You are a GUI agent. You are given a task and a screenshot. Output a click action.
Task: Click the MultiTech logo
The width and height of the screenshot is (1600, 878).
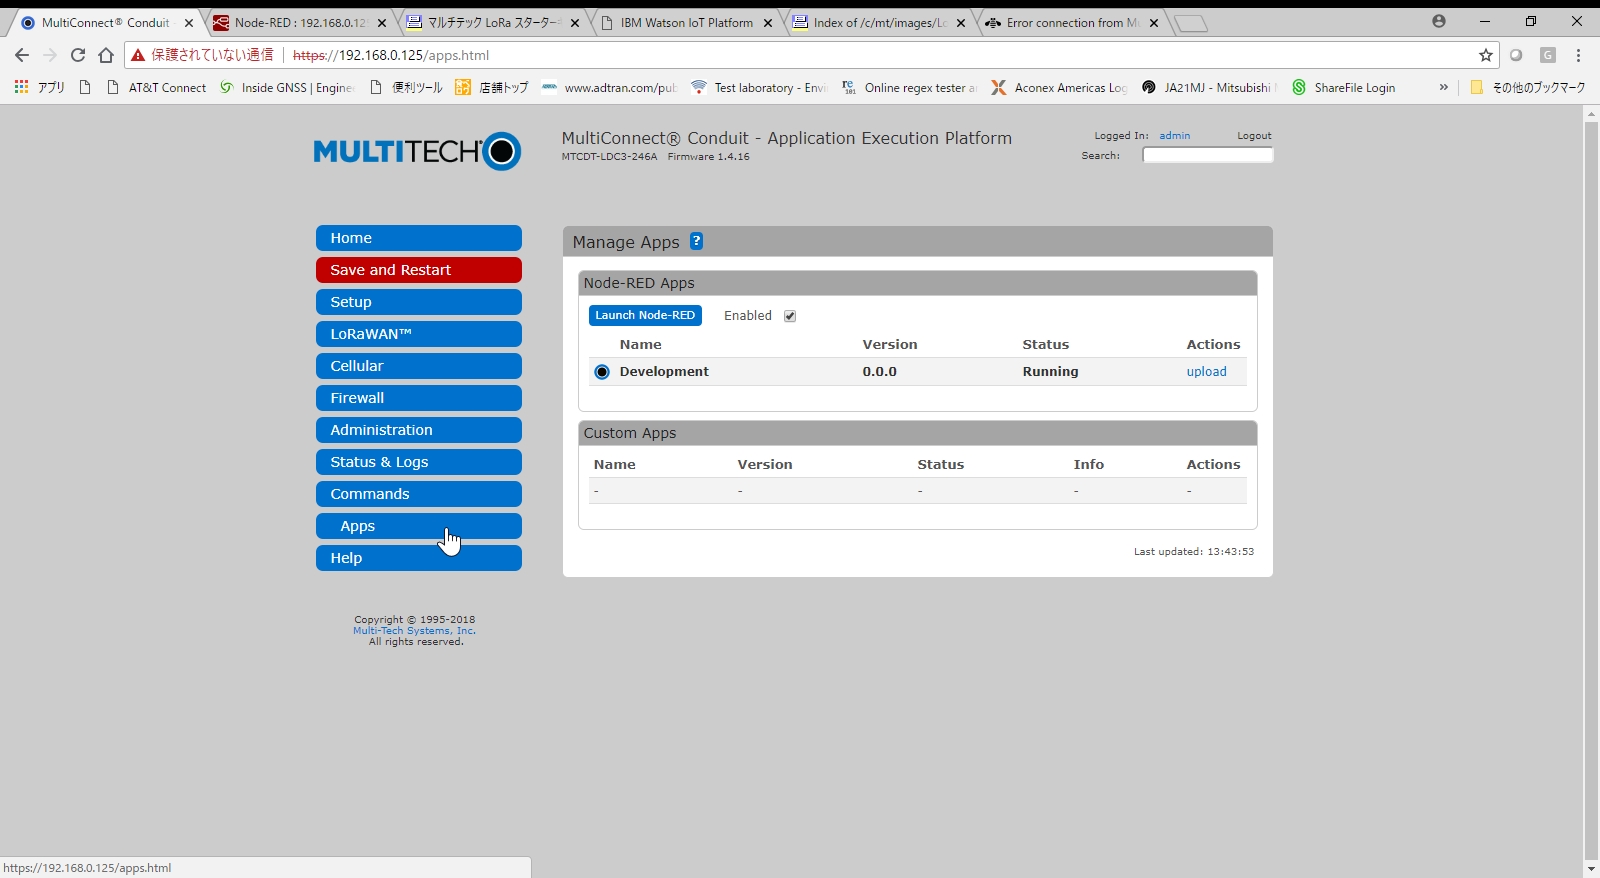point(417,151)
